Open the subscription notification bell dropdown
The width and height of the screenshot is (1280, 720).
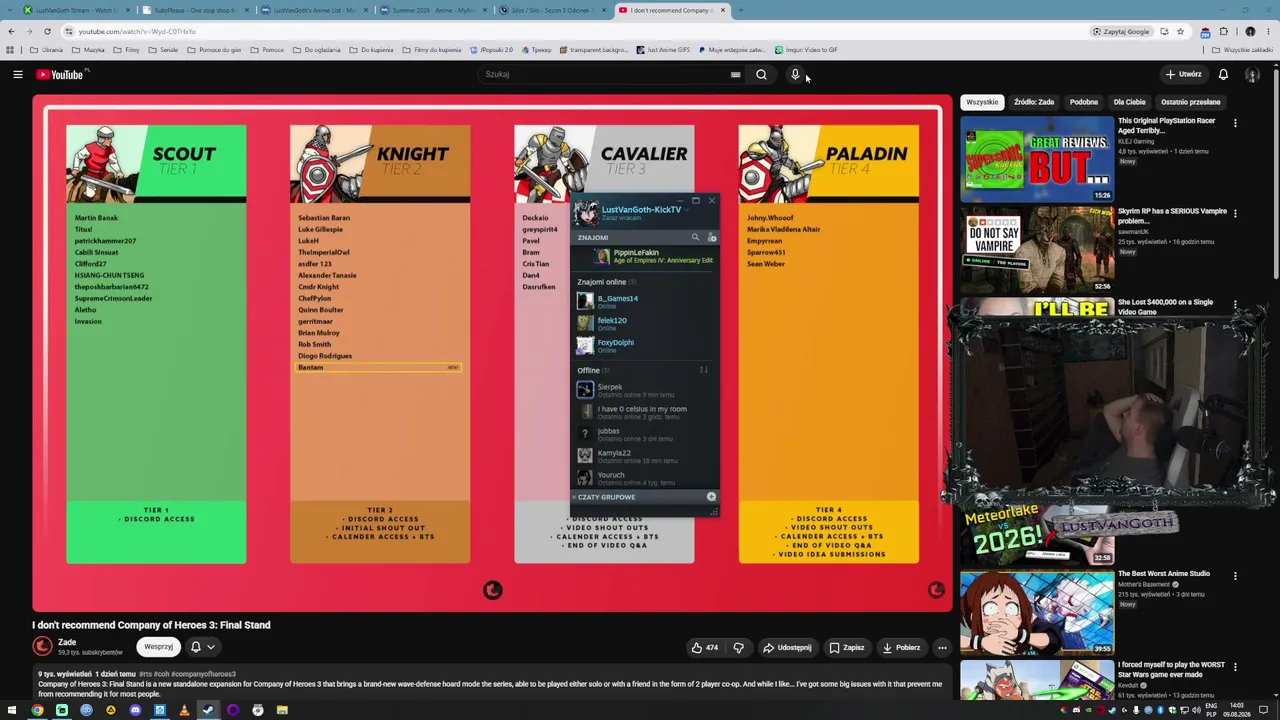coord(202,647)
